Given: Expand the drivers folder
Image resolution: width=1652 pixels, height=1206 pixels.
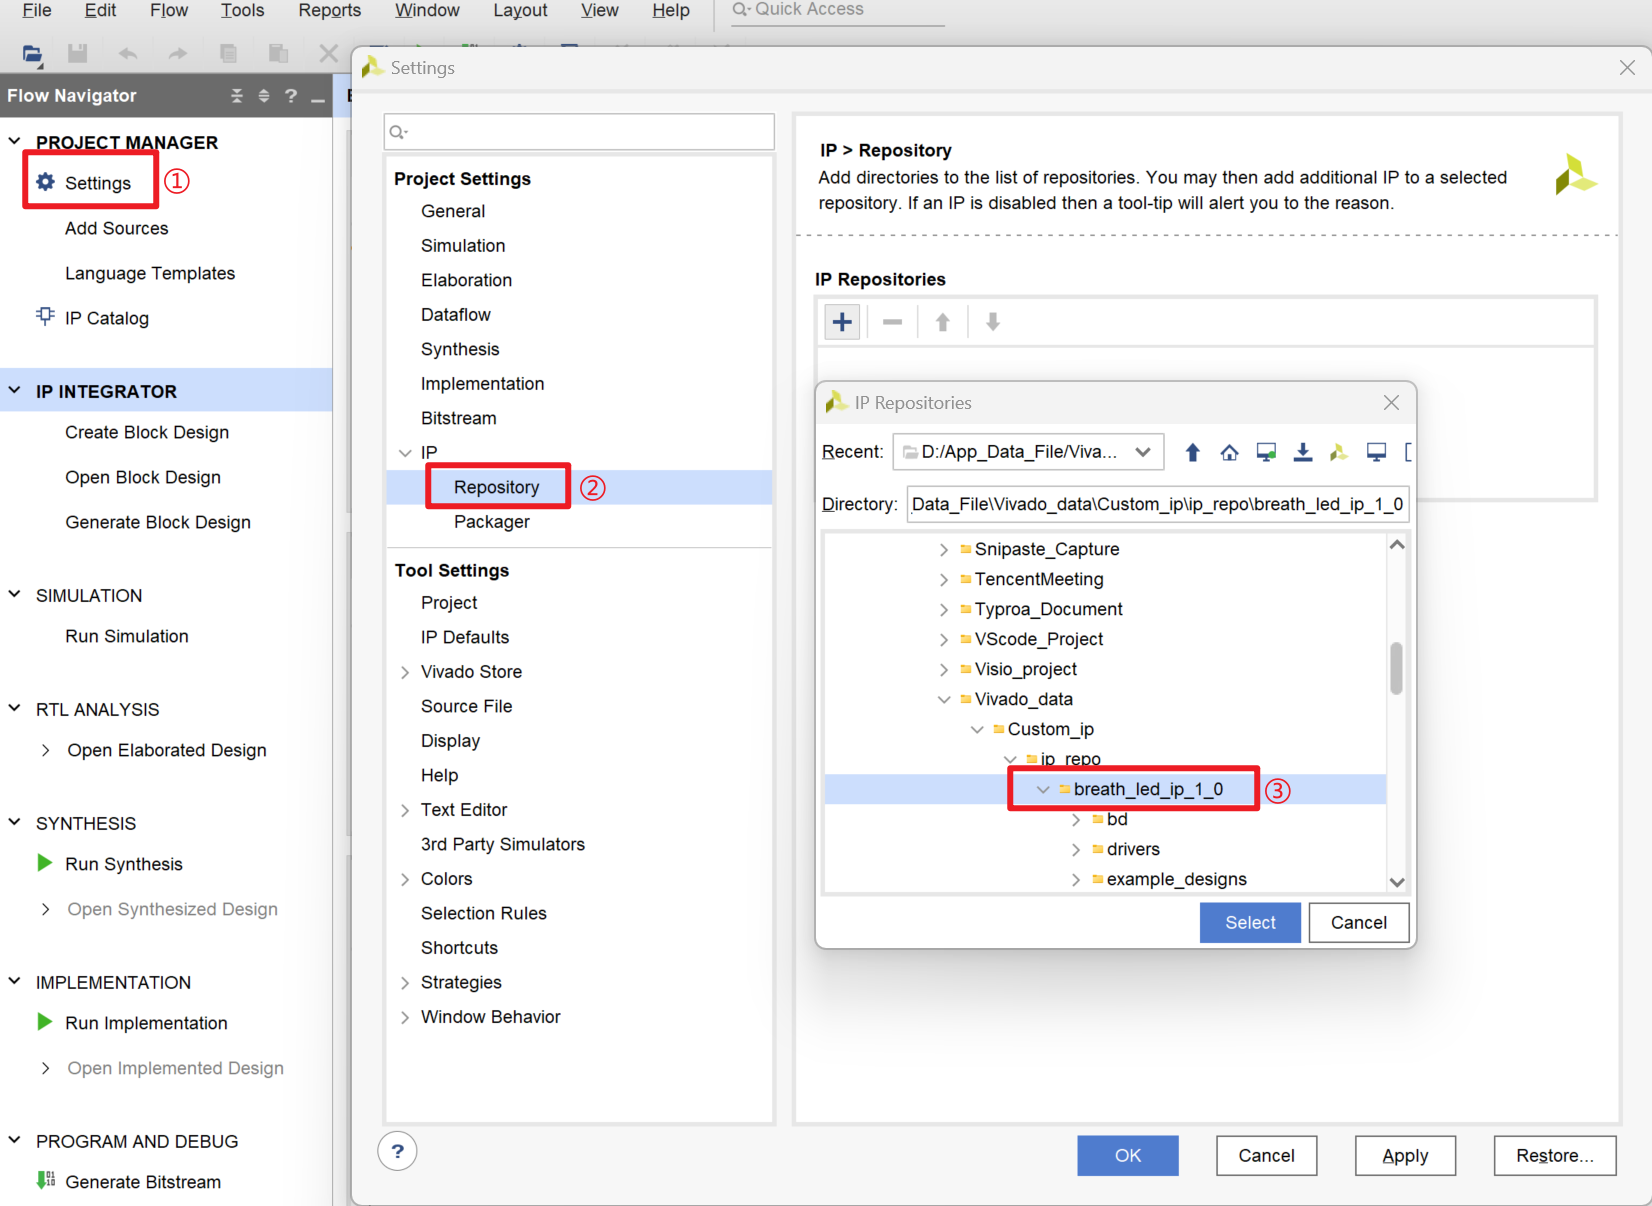Looking at the screenshot, I should [1076, 849].
